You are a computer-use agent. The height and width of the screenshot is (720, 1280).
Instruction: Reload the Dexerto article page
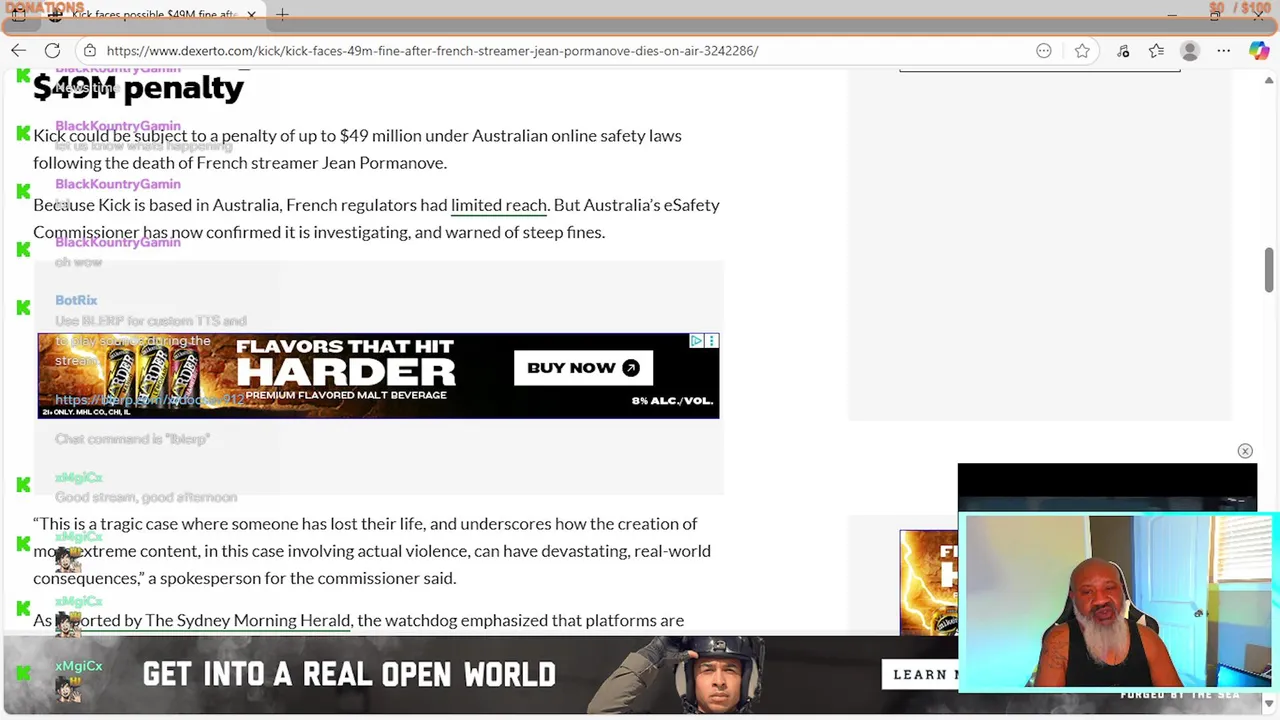coord(52,50)
